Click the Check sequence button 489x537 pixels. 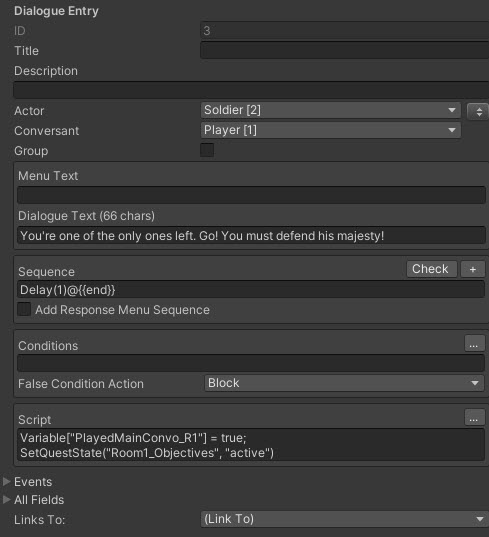[432, 269]
